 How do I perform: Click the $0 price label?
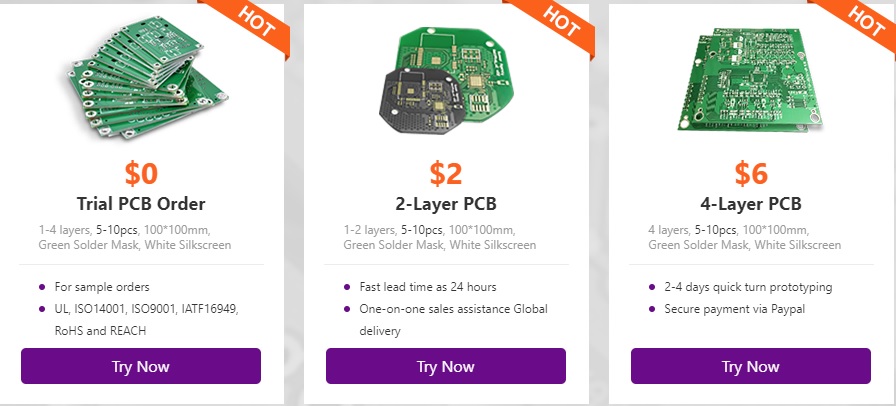[x=141, y=173]
